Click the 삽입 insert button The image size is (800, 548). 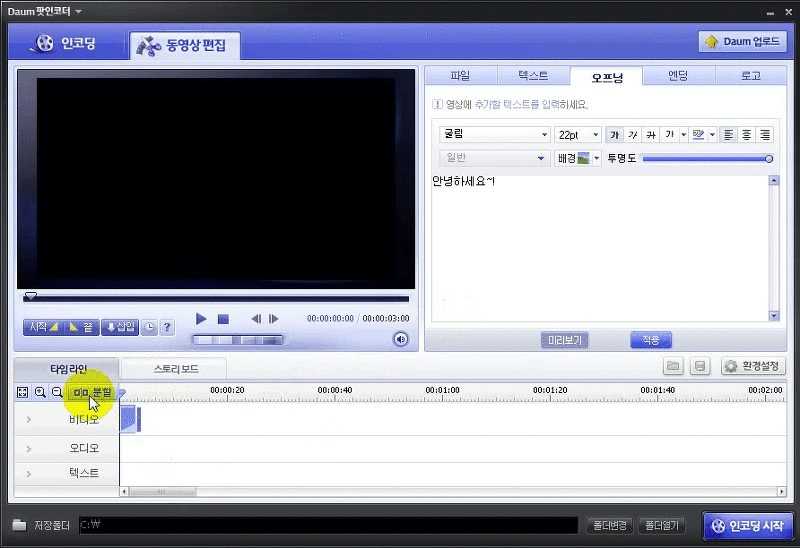pyautogui.click(x=120, y=327)
